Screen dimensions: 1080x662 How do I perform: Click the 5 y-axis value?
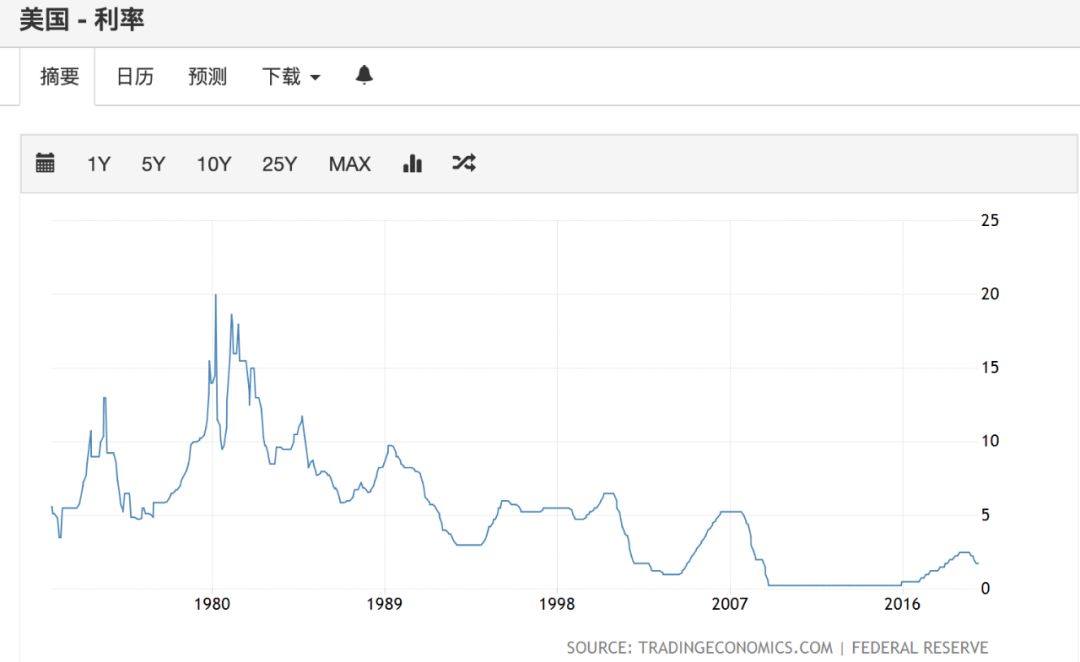pyautogui.click(x=985, y=515)
